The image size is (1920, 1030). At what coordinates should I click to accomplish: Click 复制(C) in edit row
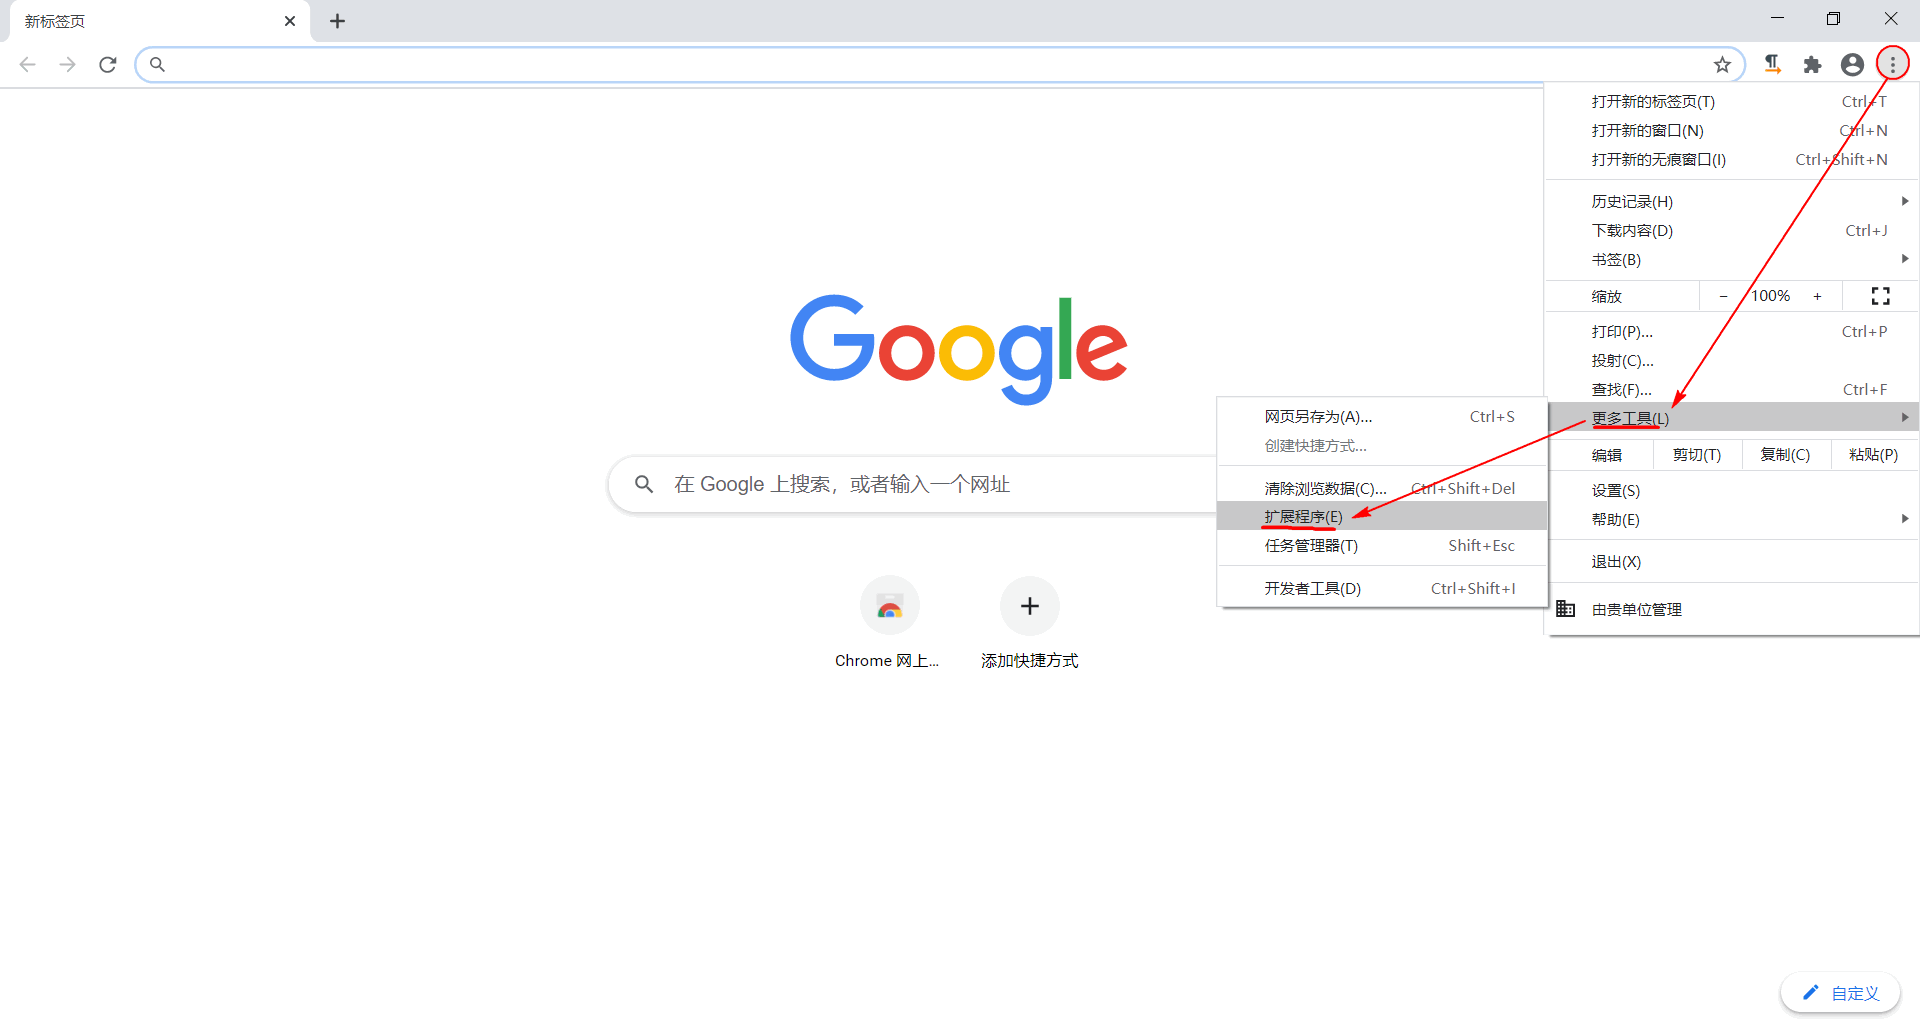(x=1785, y=455)
